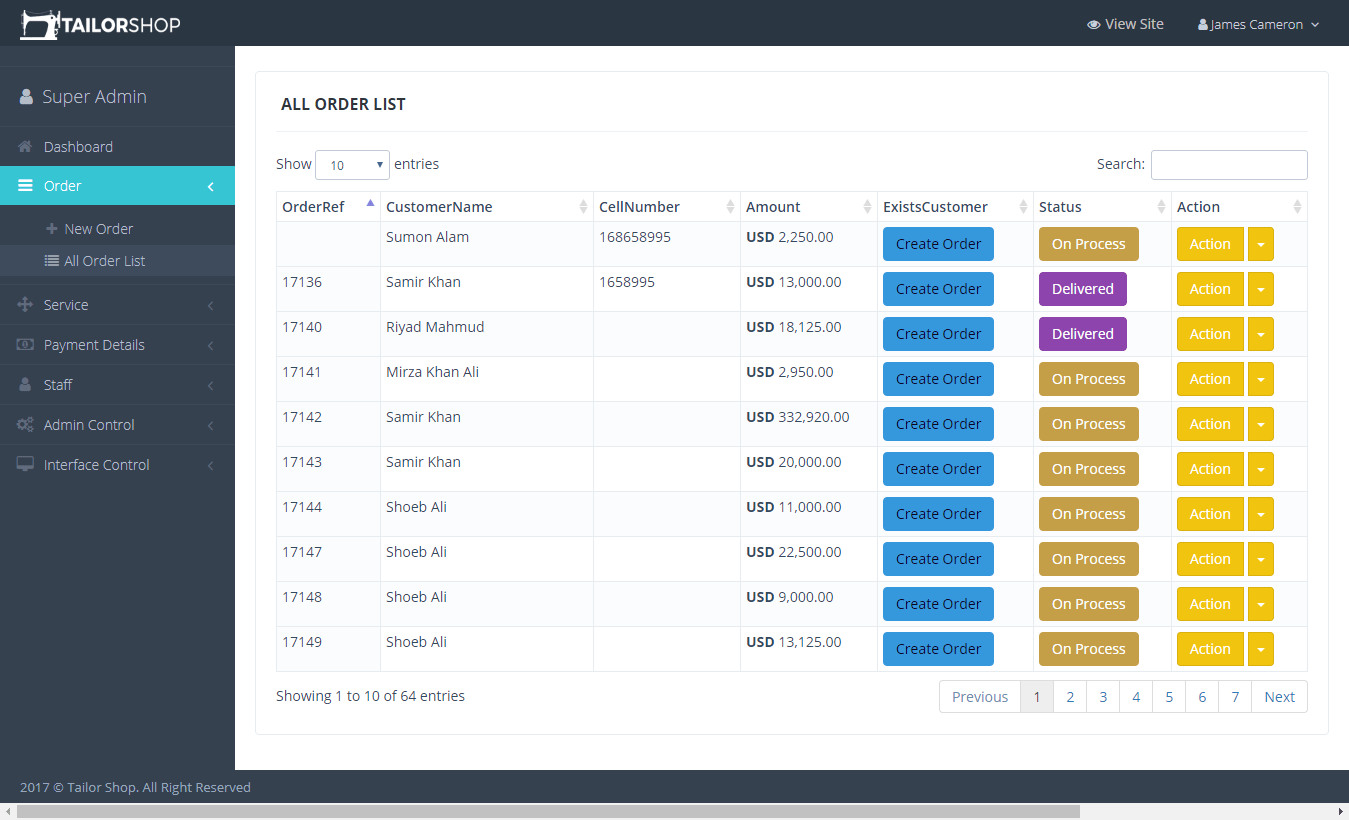Sort the table by CustomerName column
The height and width of the screenshot is (820, 1349).
point(439,206)
